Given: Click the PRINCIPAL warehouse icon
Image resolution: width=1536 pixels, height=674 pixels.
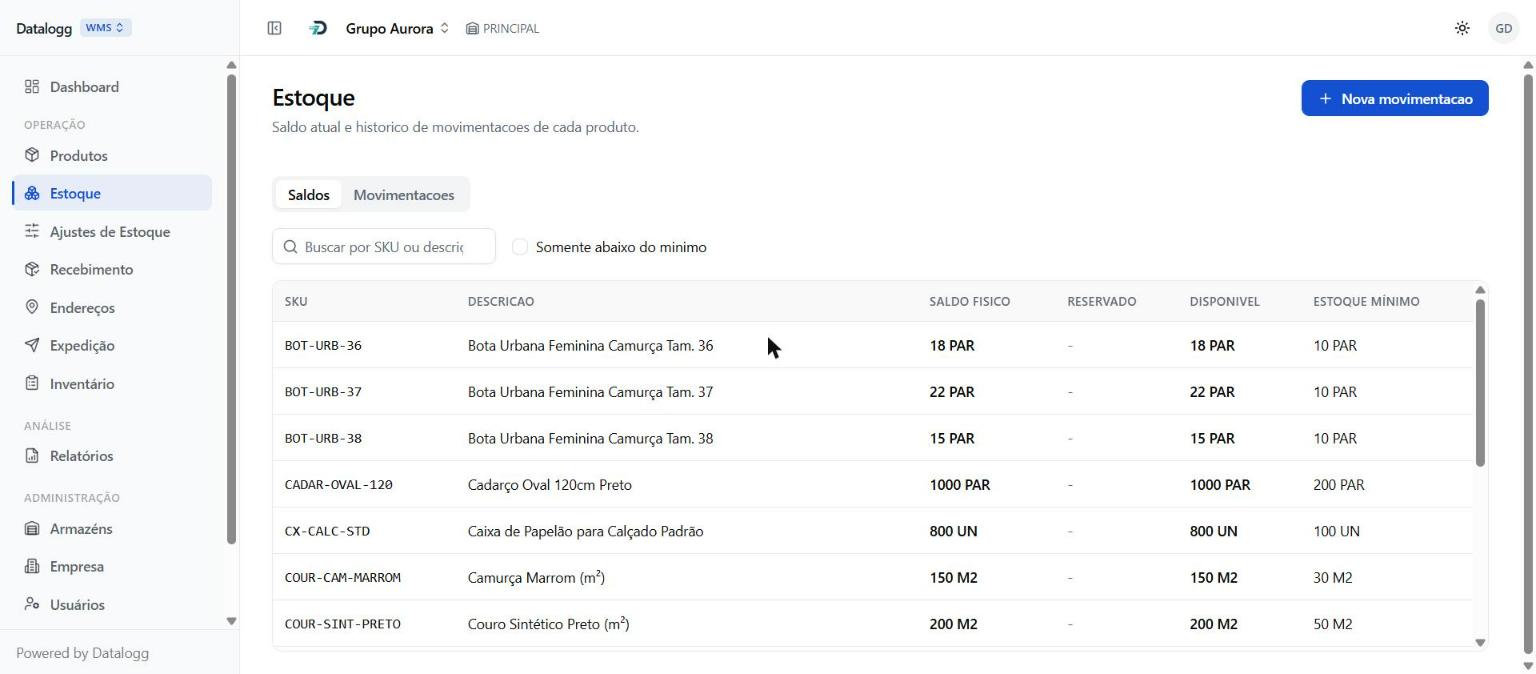Looking at the screenshot, I should (472, 29).
